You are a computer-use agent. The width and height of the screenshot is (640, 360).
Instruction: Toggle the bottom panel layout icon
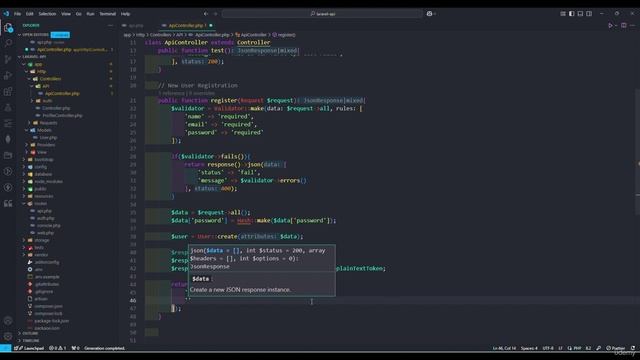coord(580,13)
